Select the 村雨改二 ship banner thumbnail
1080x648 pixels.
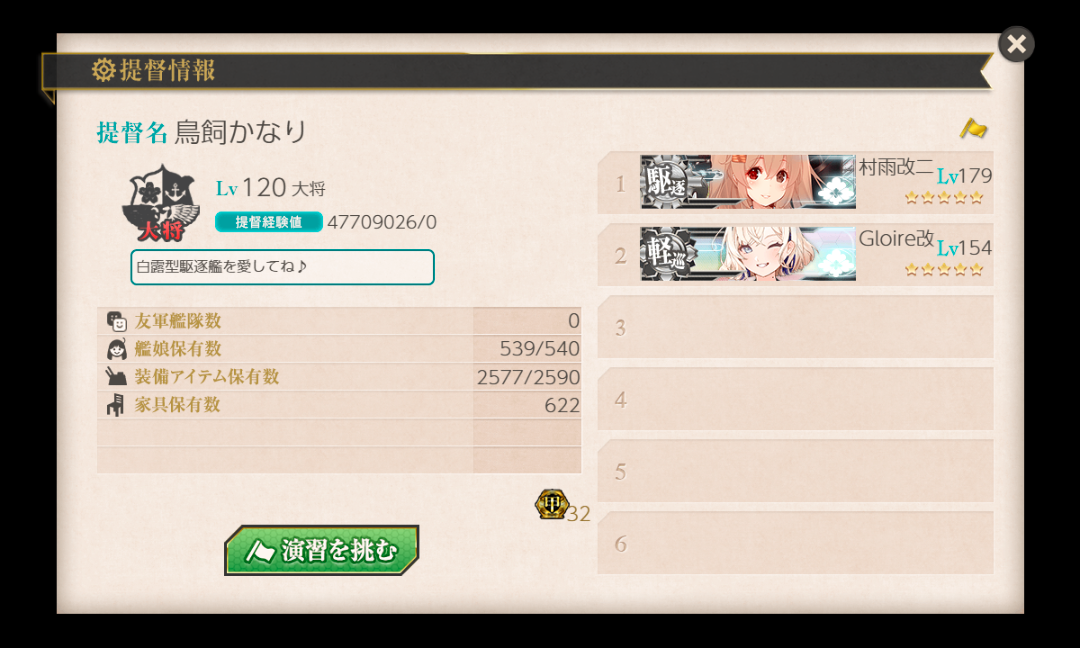(x=748, y=182)
